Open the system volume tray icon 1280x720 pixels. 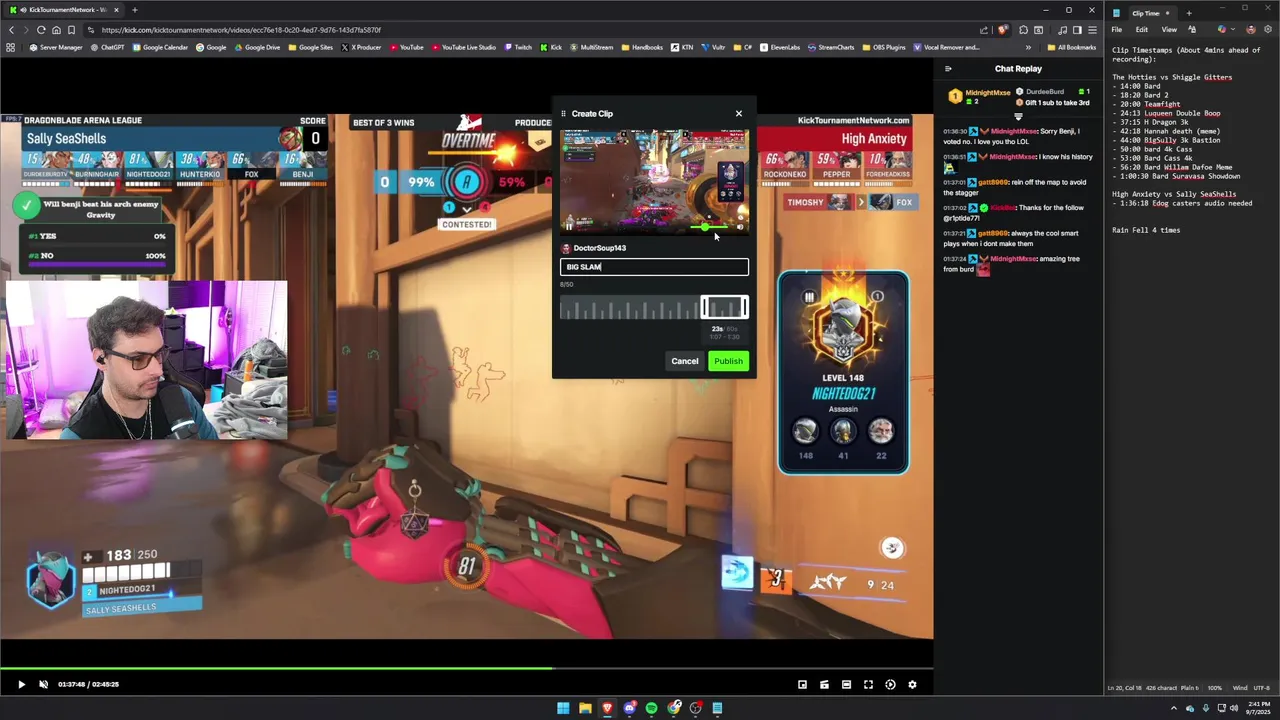(x=1232, y=708)
